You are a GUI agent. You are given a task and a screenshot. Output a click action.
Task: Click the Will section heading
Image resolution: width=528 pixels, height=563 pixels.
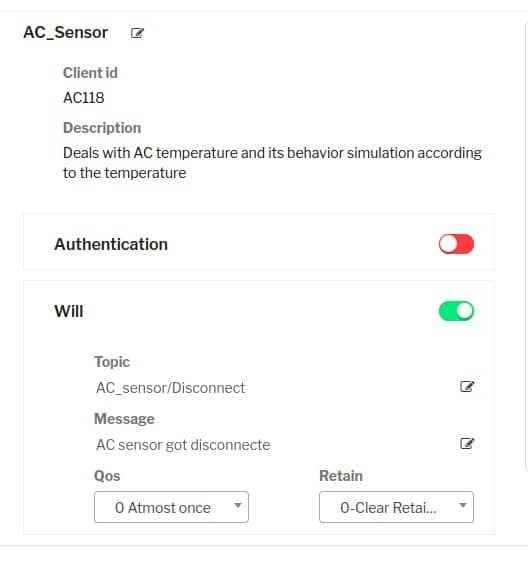(69, 311)
